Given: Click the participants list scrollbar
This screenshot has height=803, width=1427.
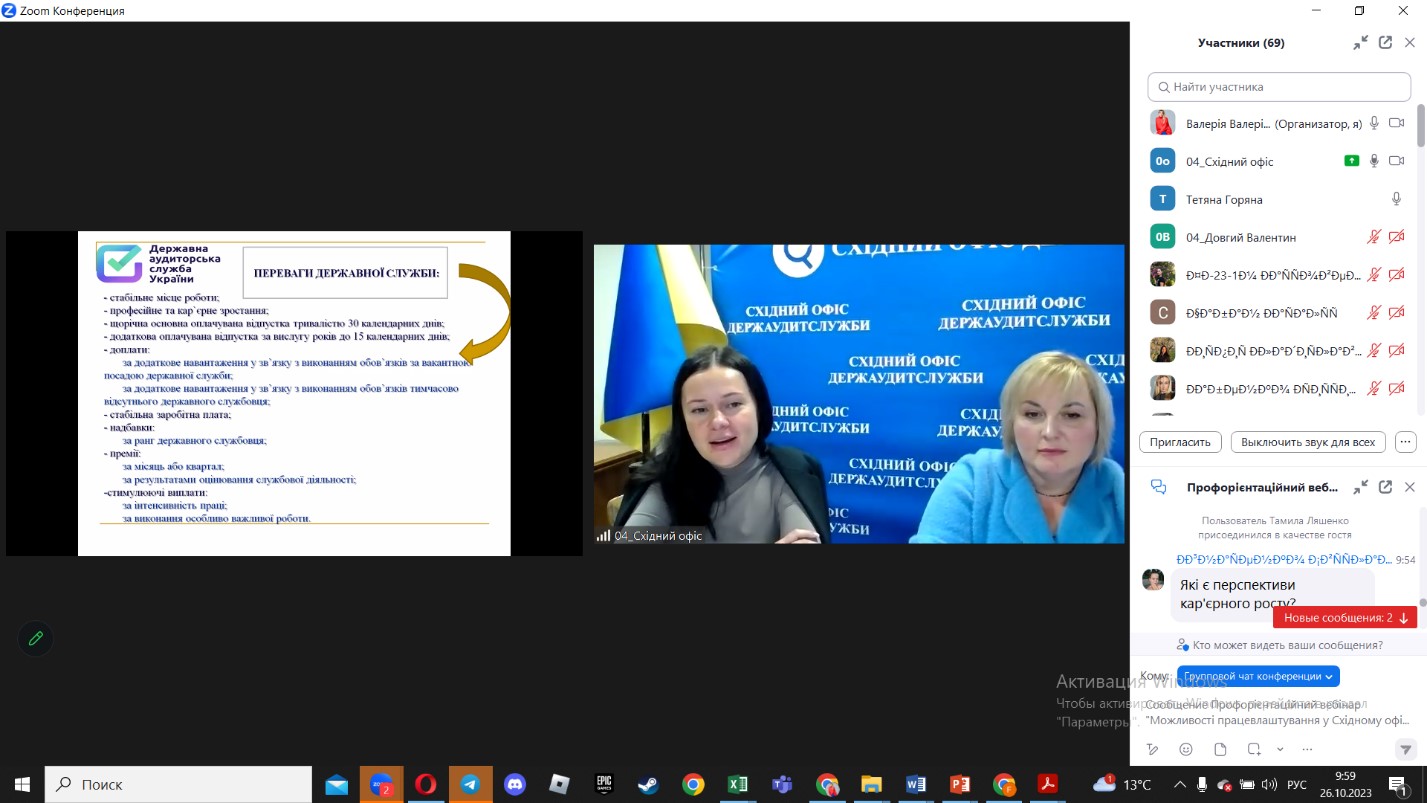Looking at the screenshot, I should pyautogui.click(x=1421, y=125).
